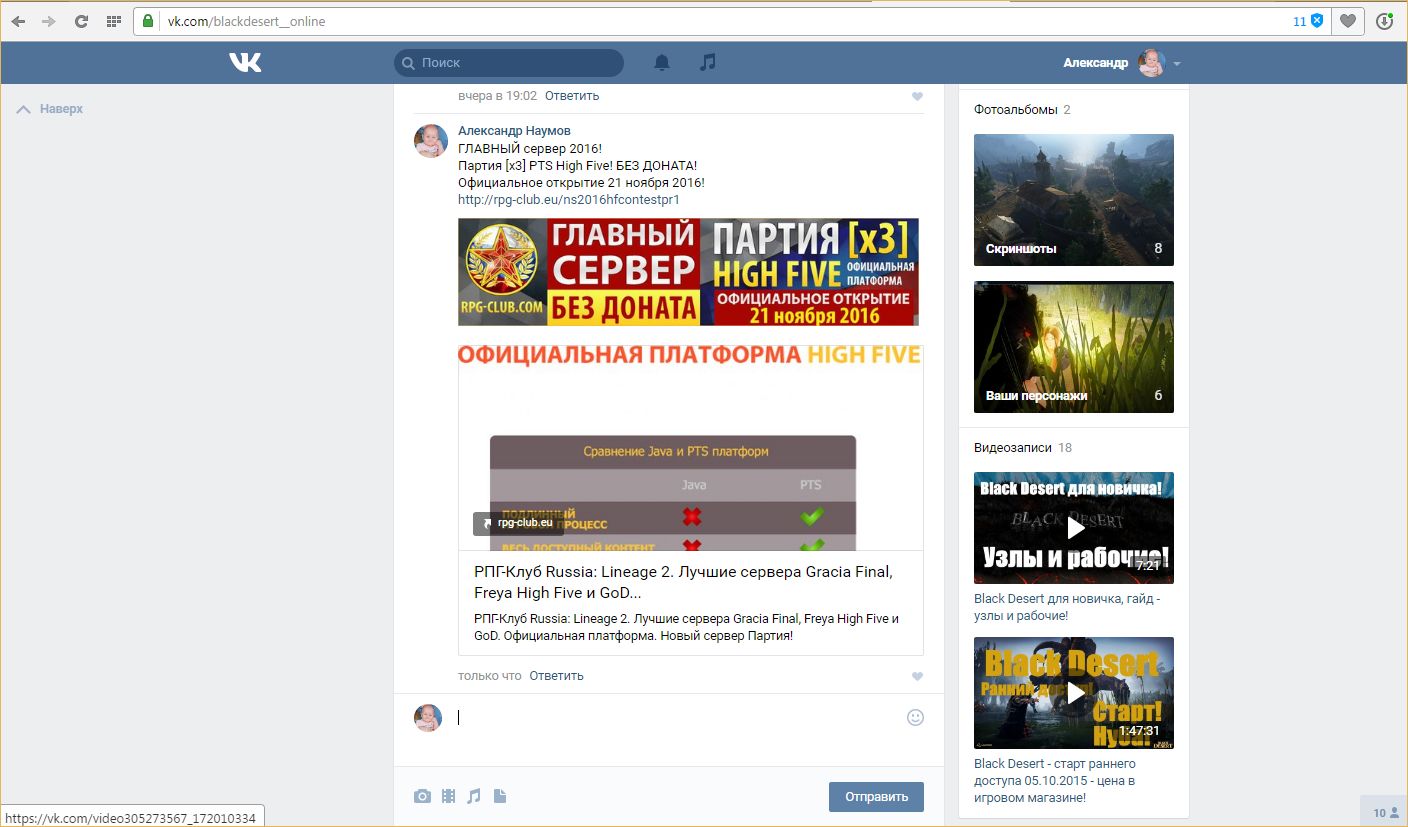Expand the Александр profile menu
The width and height of the screenshot is (1408, 827).
[x=1177, y=64]
